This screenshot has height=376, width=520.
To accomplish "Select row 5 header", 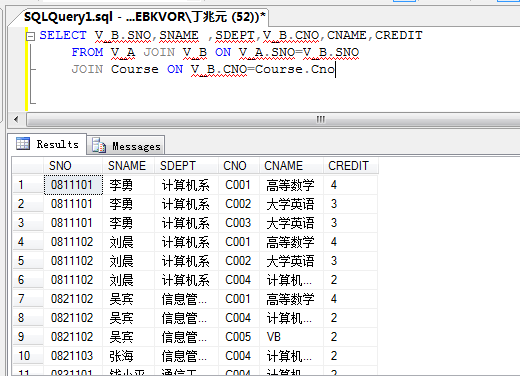I will point(28,261).
